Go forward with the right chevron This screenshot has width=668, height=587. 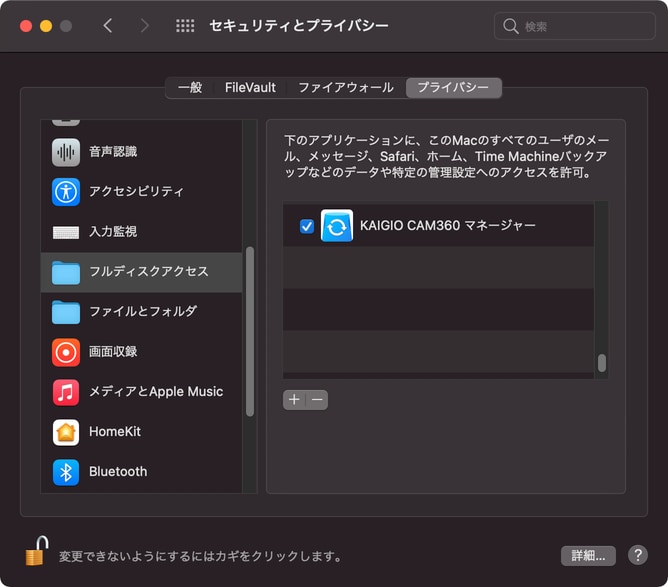pyautogui.click(x=145, y=26)
